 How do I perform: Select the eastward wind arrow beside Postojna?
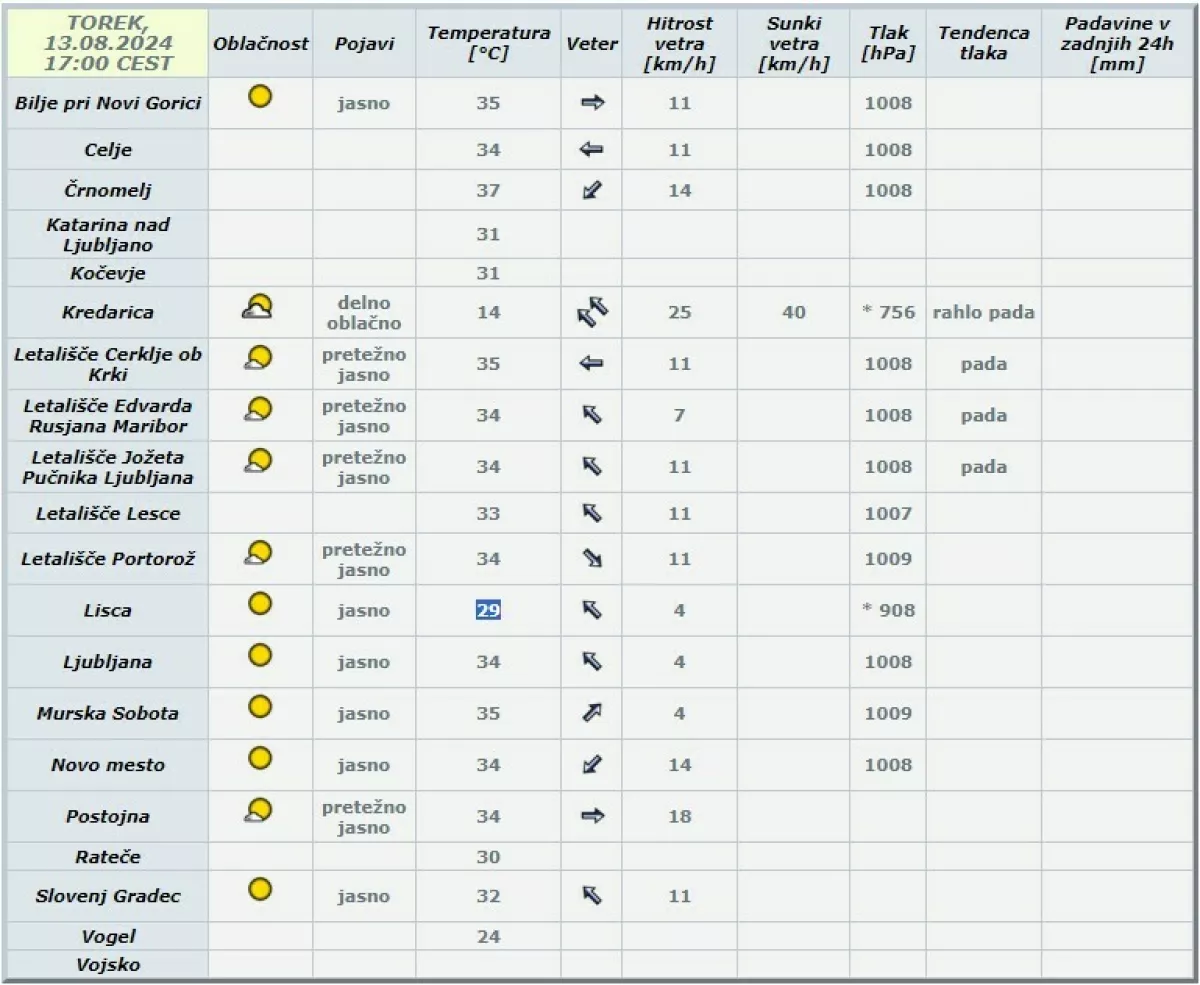click(x=592, y=815)
